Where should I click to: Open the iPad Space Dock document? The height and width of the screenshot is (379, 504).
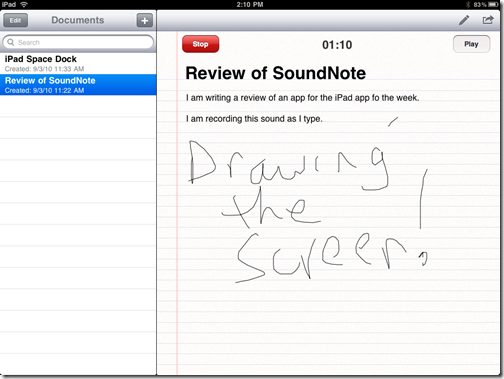pos(78,63)
